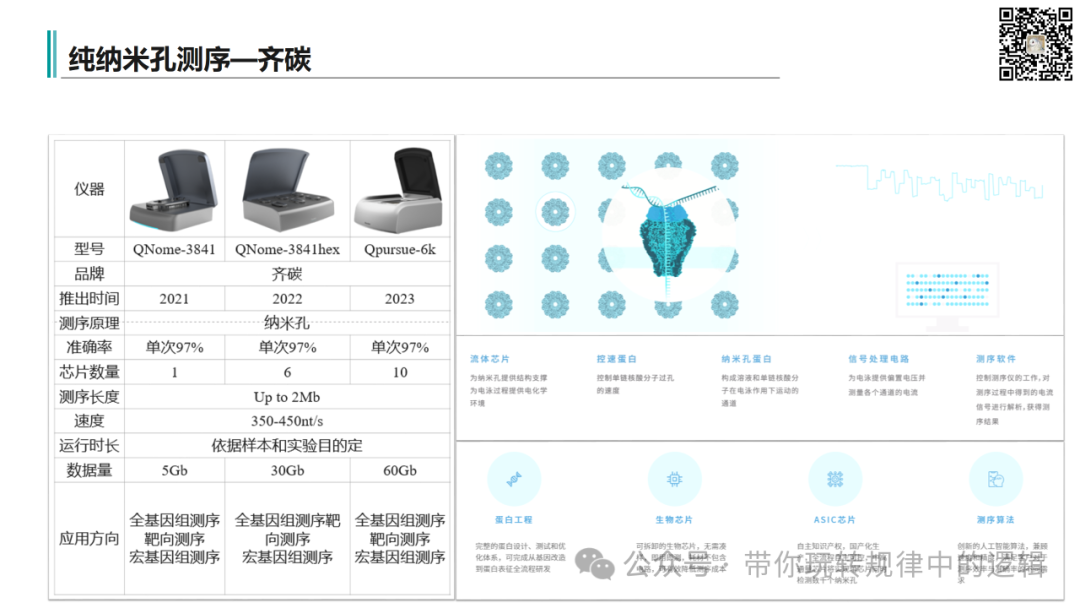The height and width of the screenshot is (608, 1080).
Task: Click the 流体芯片 heading
Action: point(490,359)
